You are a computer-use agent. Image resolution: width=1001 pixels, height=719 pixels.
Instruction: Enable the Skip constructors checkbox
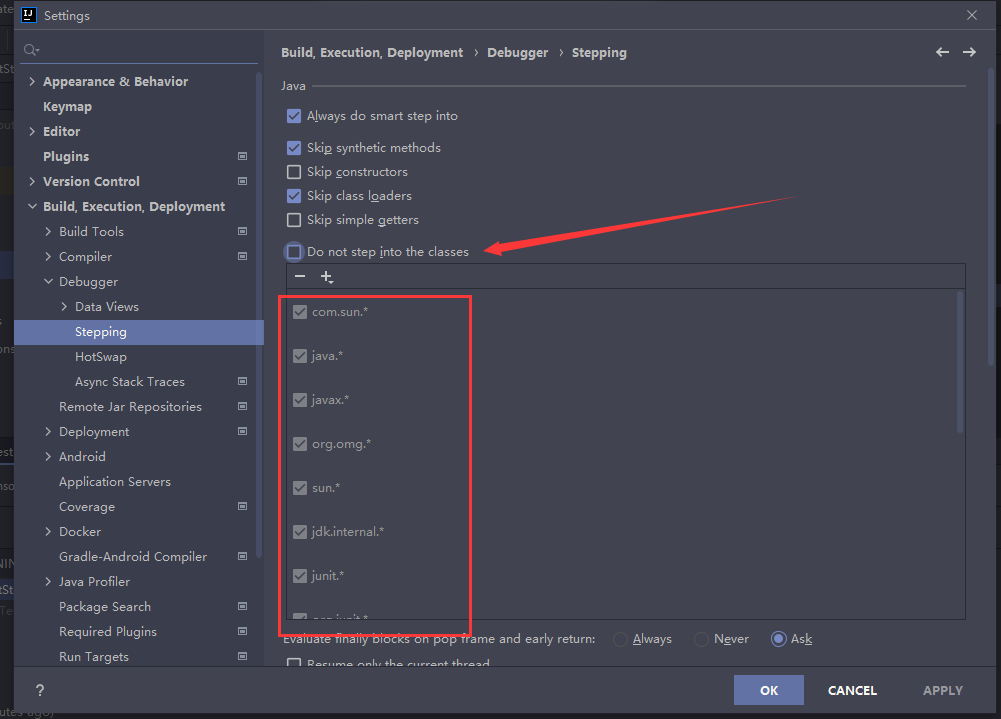[x=294, y=171]
